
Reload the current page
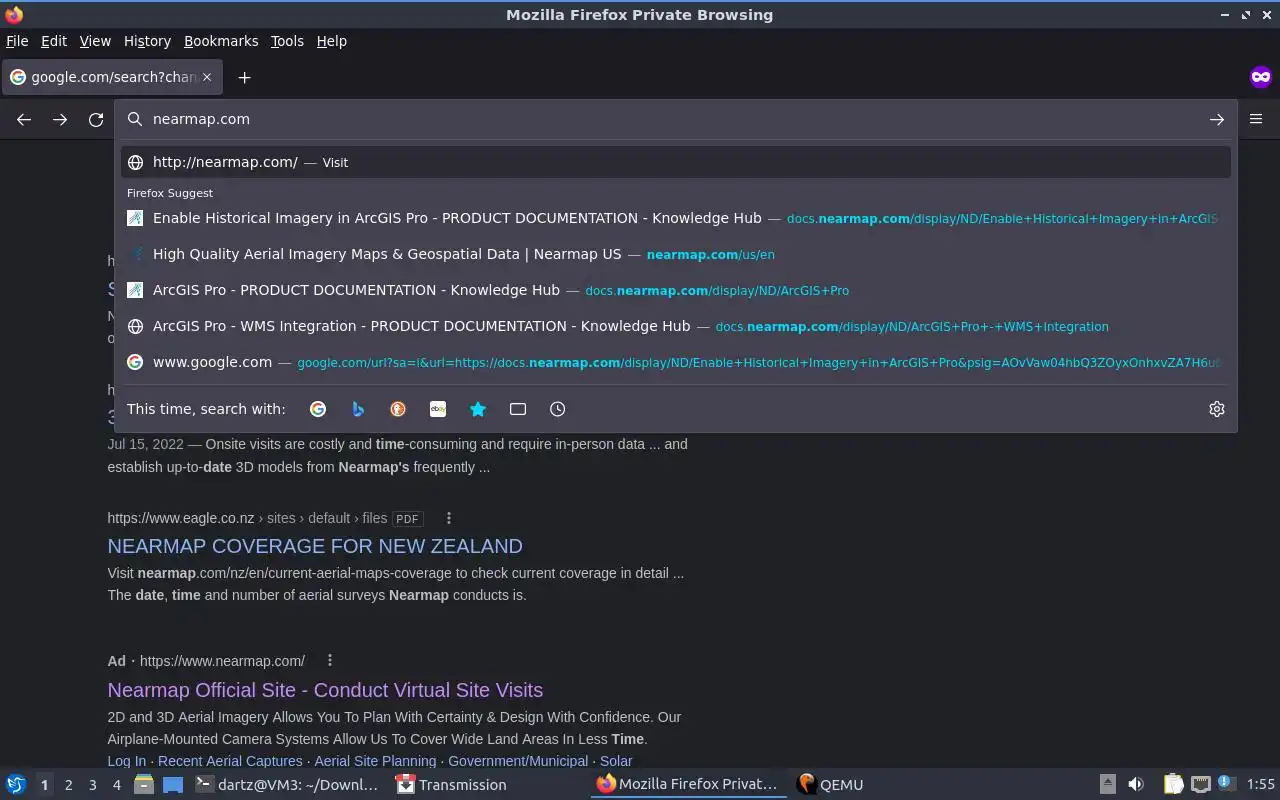[x=96, y=119]
